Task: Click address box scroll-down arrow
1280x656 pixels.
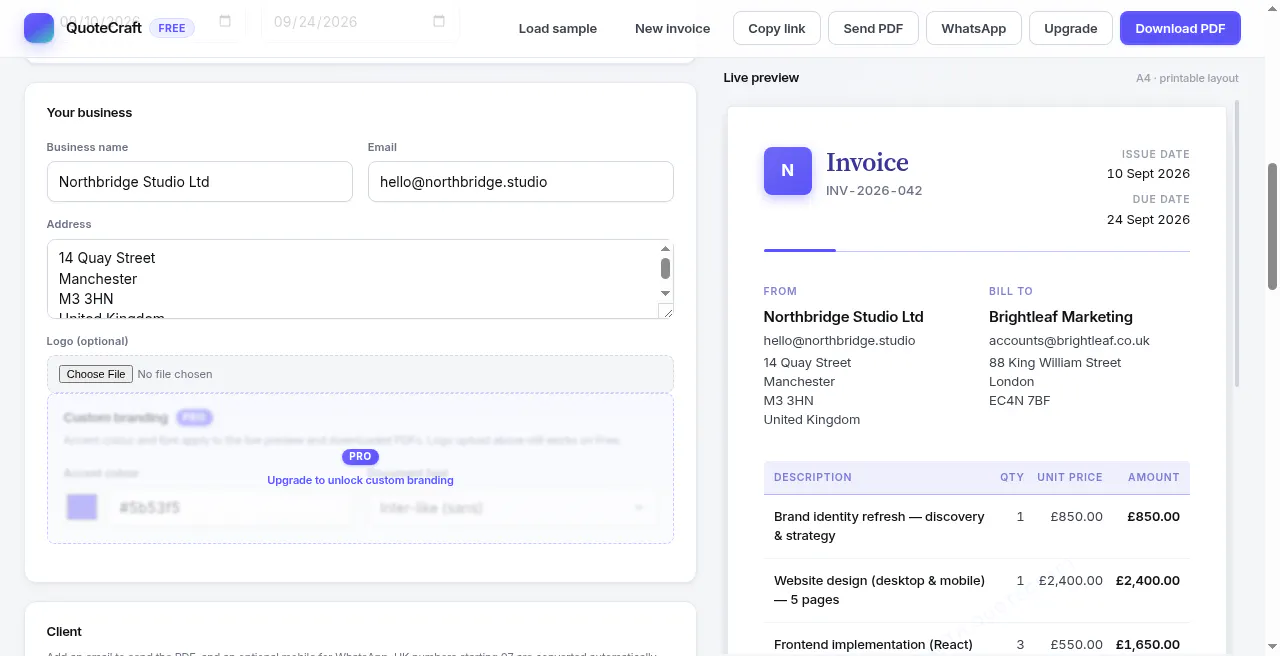Action: click(665, 293)
